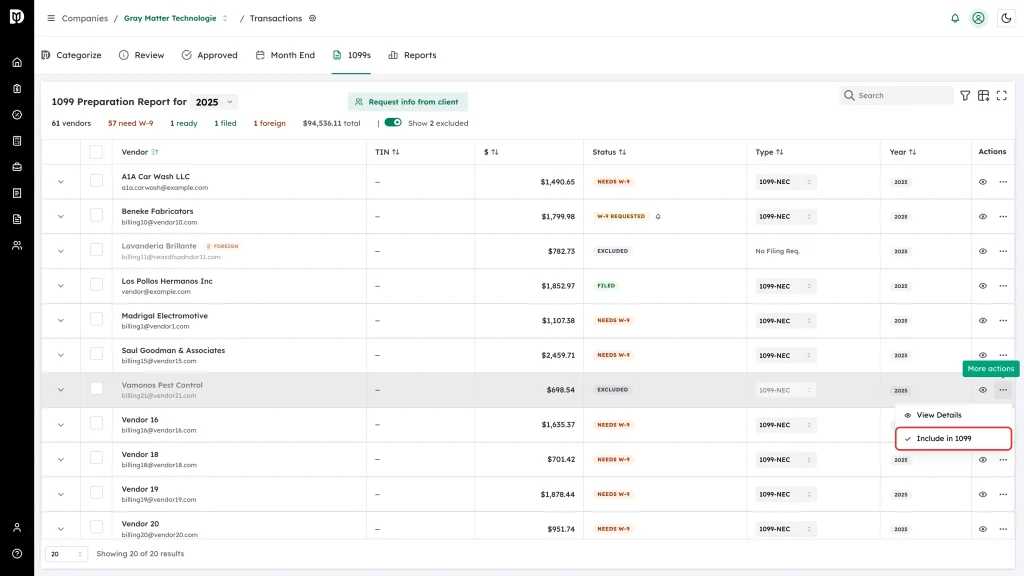Click in the Search field
Screen dimensions: 1024x576
(x=896, y=95)
